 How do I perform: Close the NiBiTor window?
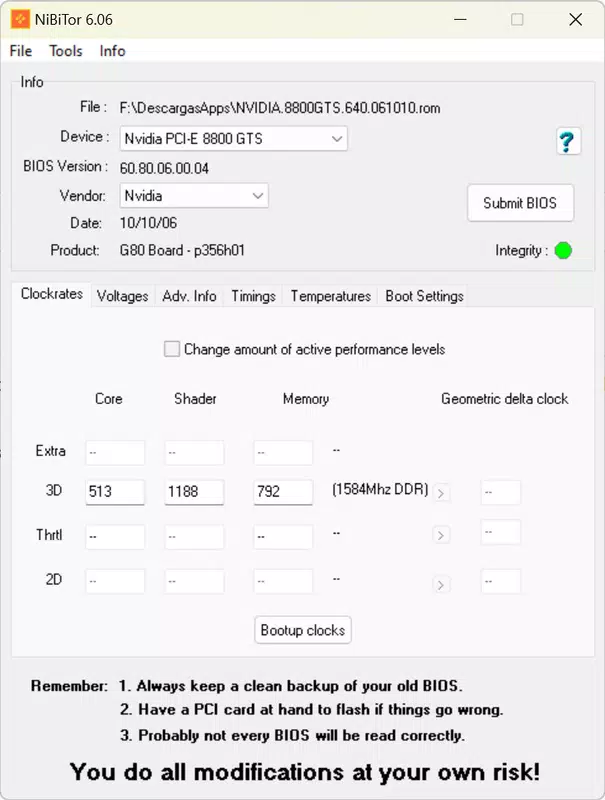pos(575,19)
